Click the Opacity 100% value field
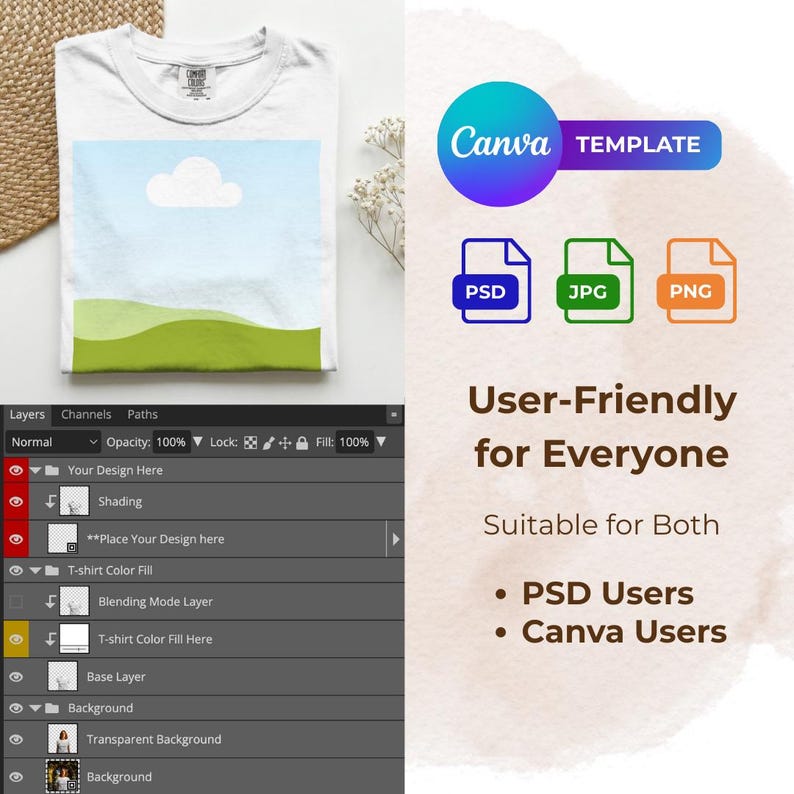This screenshot has height=794, width=794. coord(171,442)
